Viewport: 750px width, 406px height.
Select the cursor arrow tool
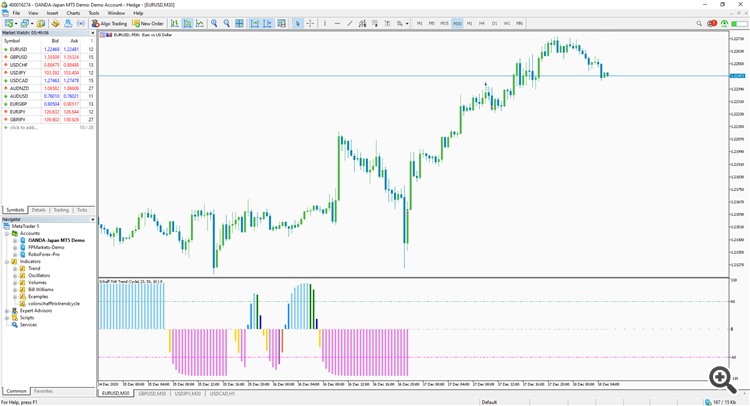pyautogui.click(x=298, y=23)
